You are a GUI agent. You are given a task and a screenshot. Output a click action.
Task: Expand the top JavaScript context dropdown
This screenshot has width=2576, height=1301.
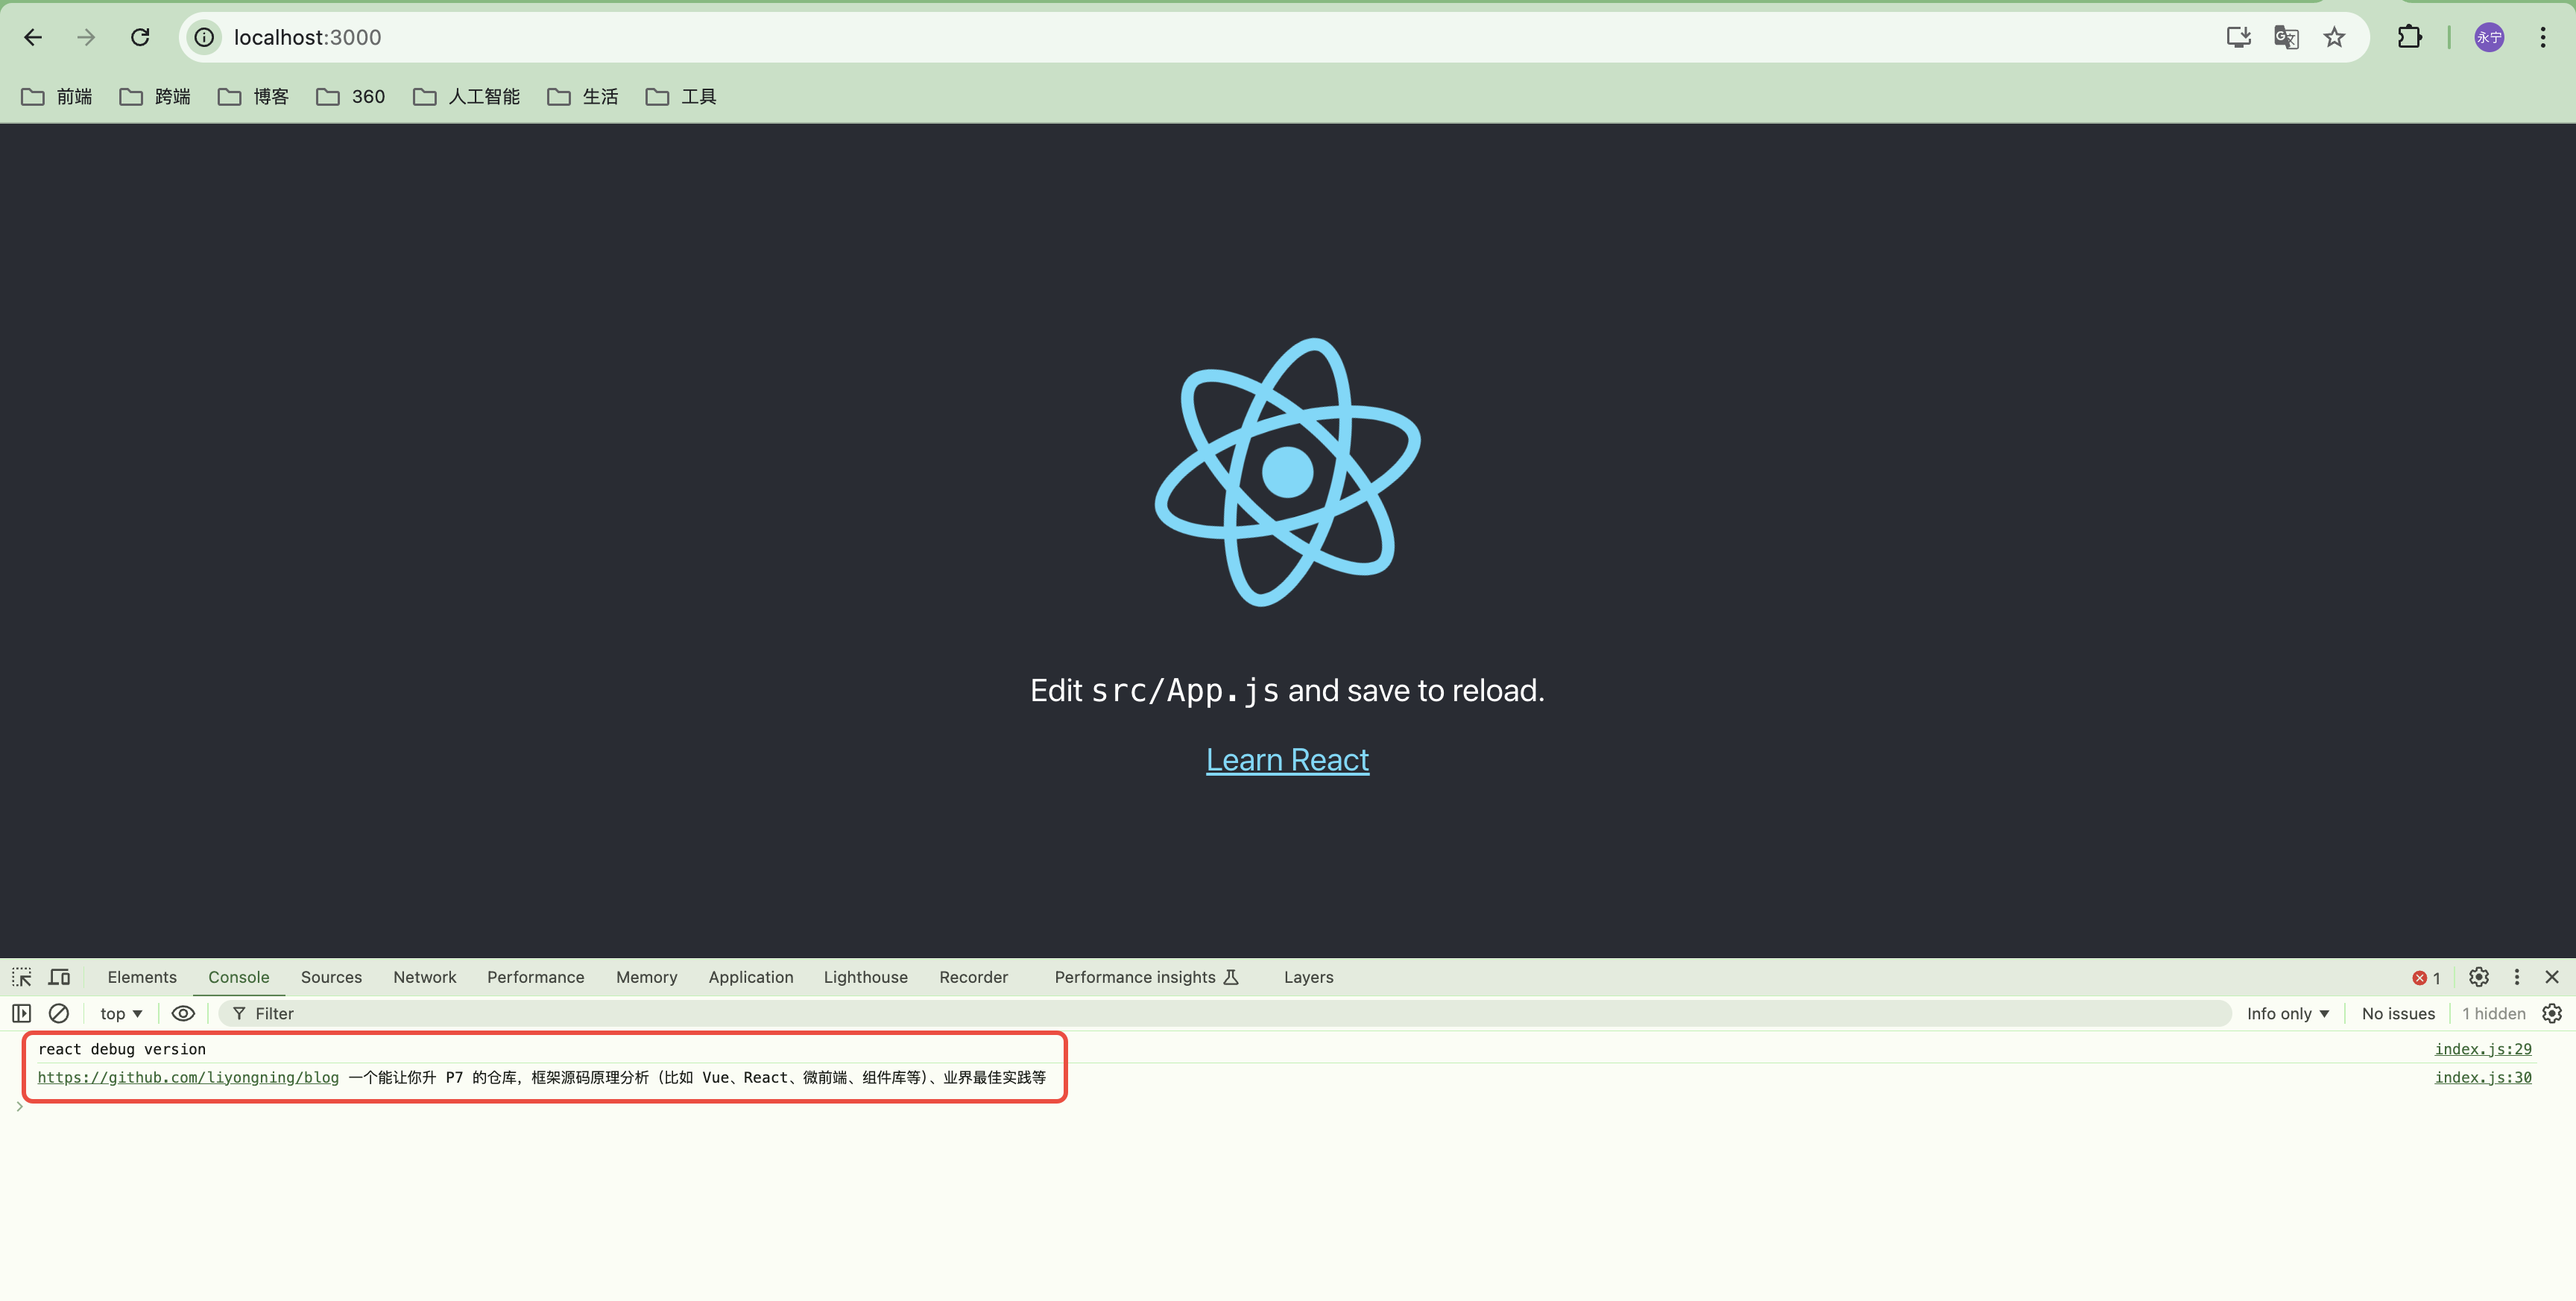click(x=121, y=1013)
